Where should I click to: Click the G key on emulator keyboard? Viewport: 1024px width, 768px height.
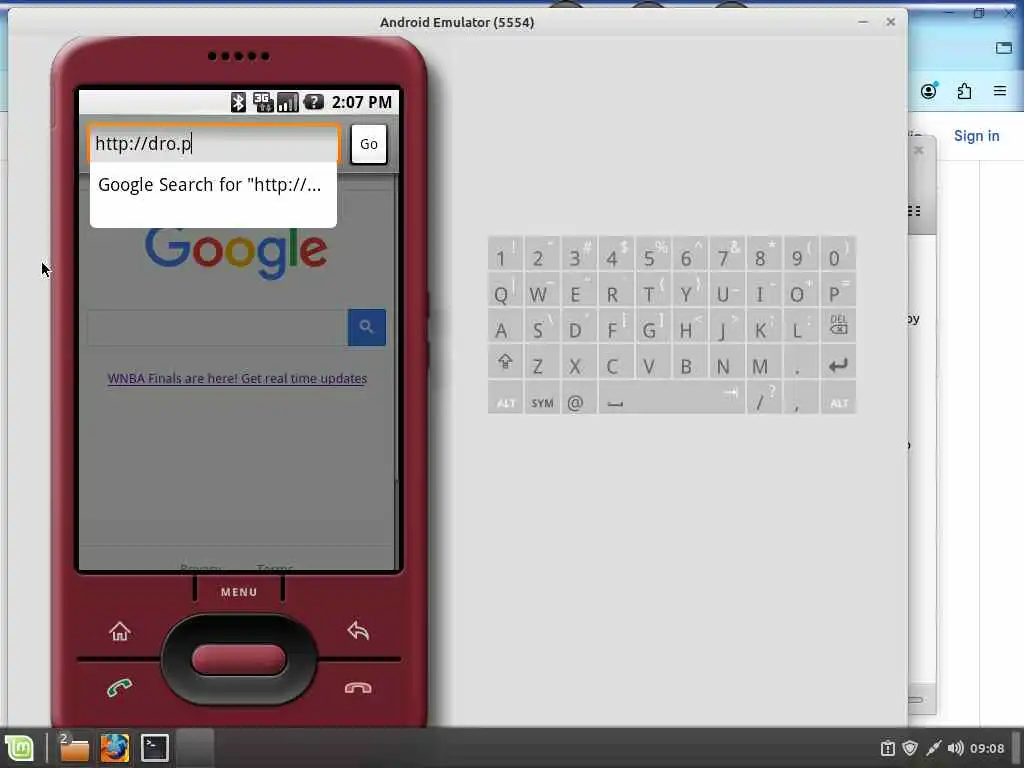click(653, 327)
